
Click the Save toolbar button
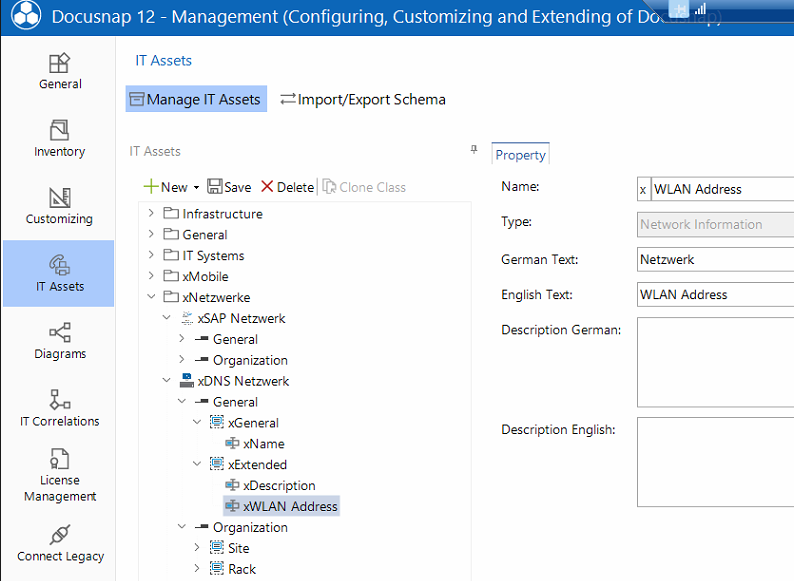[x=229, y=187]
